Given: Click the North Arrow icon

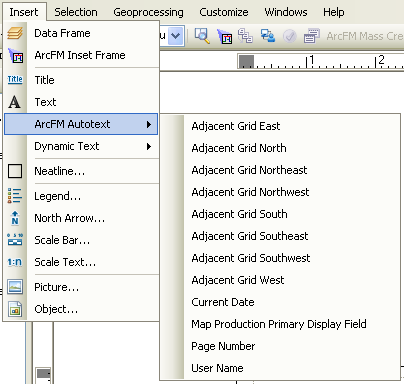Looking at the screenshot, I should (15, 218).
